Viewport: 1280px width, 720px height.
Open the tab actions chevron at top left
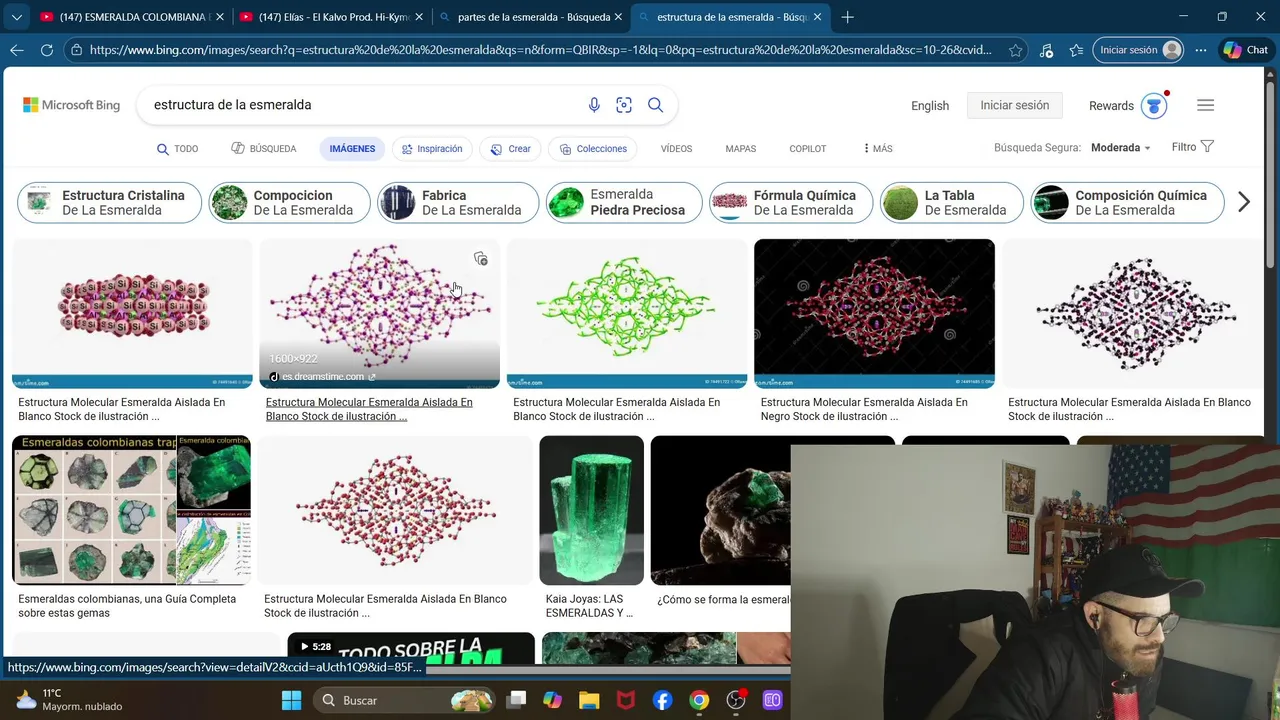pos(16,17)
